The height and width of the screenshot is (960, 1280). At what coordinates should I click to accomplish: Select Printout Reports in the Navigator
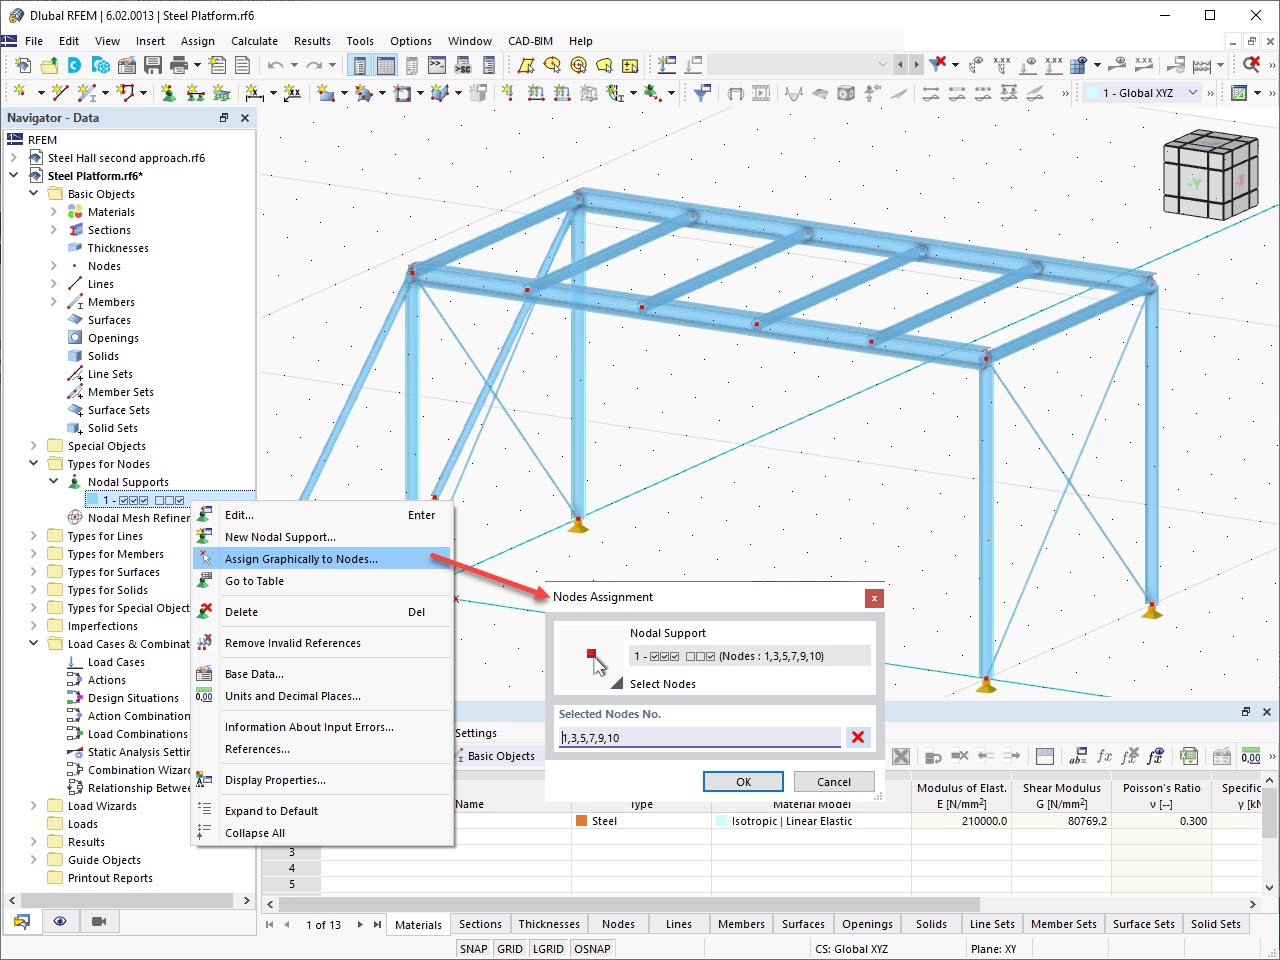pyautogui.click(x=110, y=878)
